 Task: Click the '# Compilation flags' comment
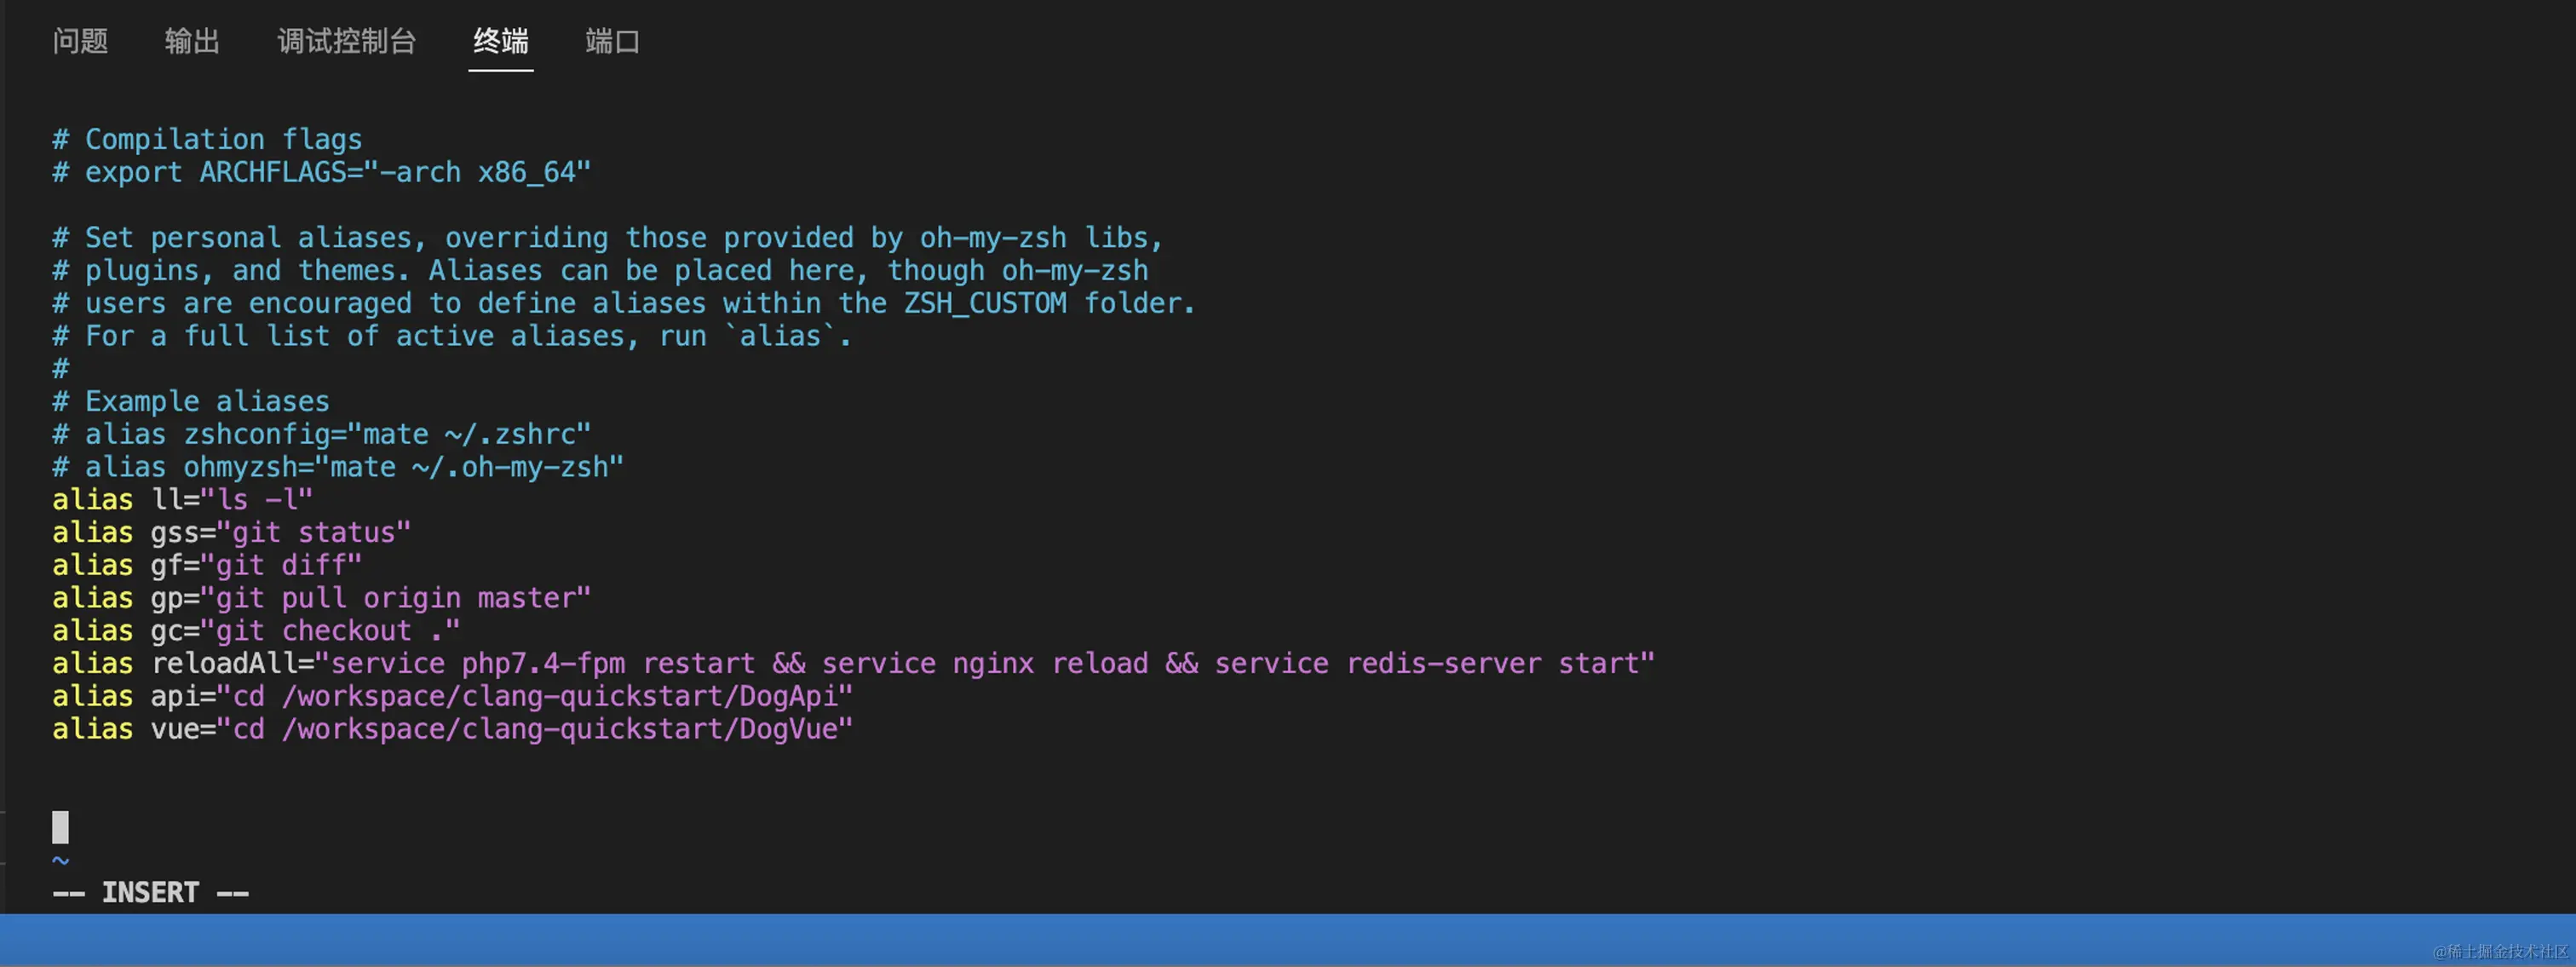click(207, 139)
